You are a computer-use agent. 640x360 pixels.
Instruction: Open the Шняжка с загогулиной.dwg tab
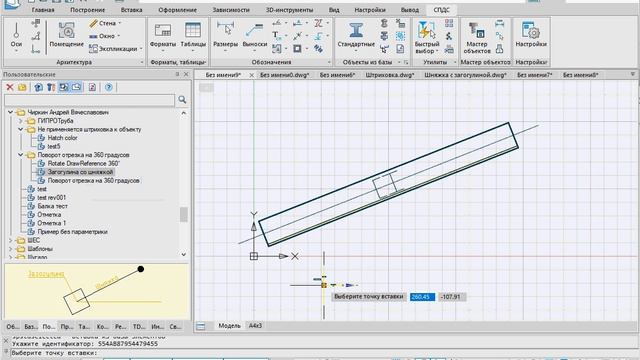coord(465,75)
